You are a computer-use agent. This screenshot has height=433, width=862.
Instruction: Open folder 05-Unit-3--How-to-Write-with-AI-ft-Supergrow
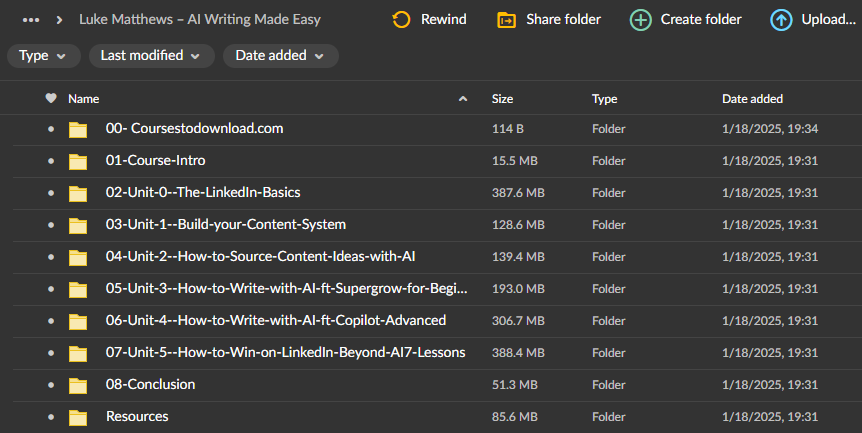coord(286,288)
